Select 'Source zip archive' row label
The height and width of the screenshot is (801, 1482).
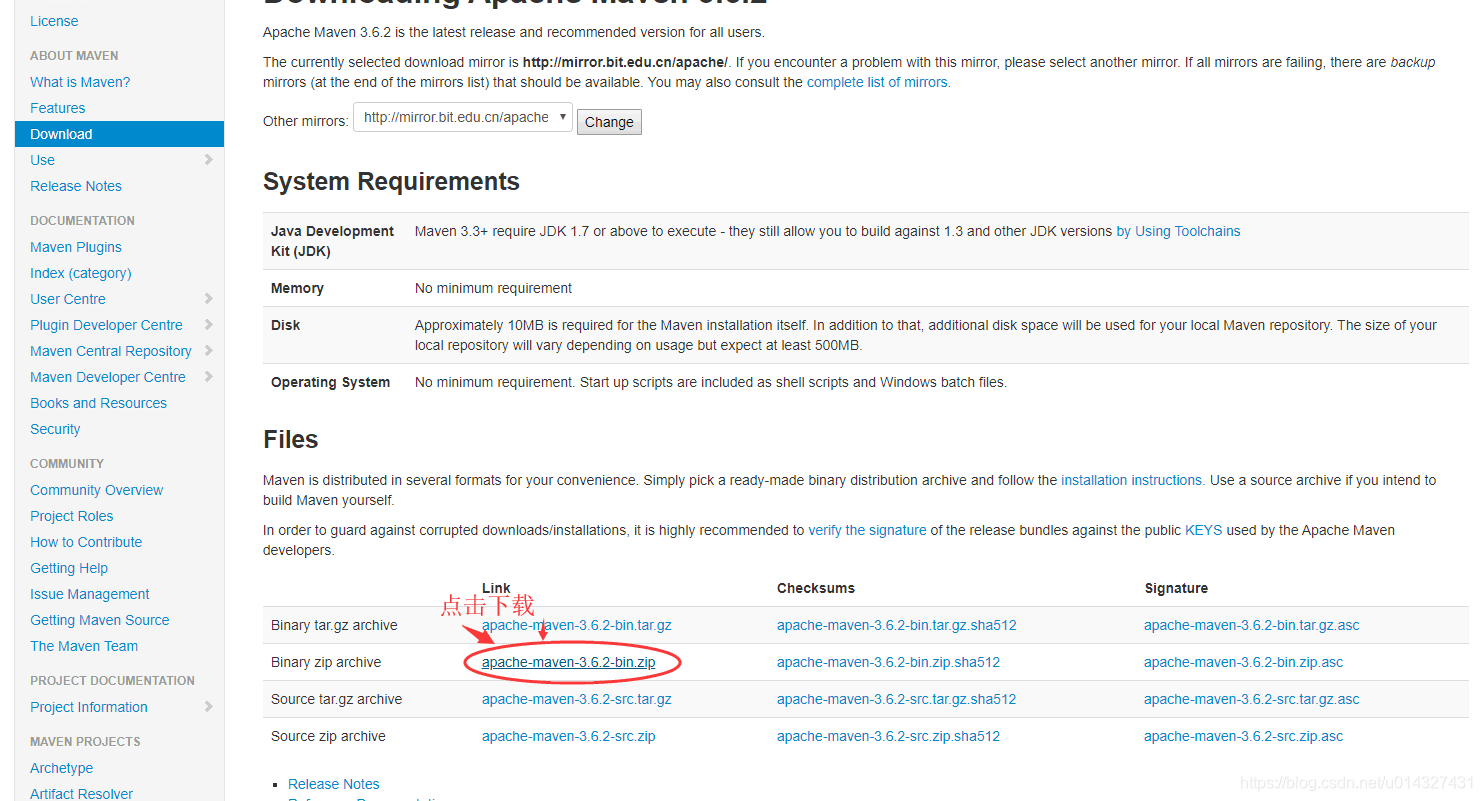pos(328,736)
